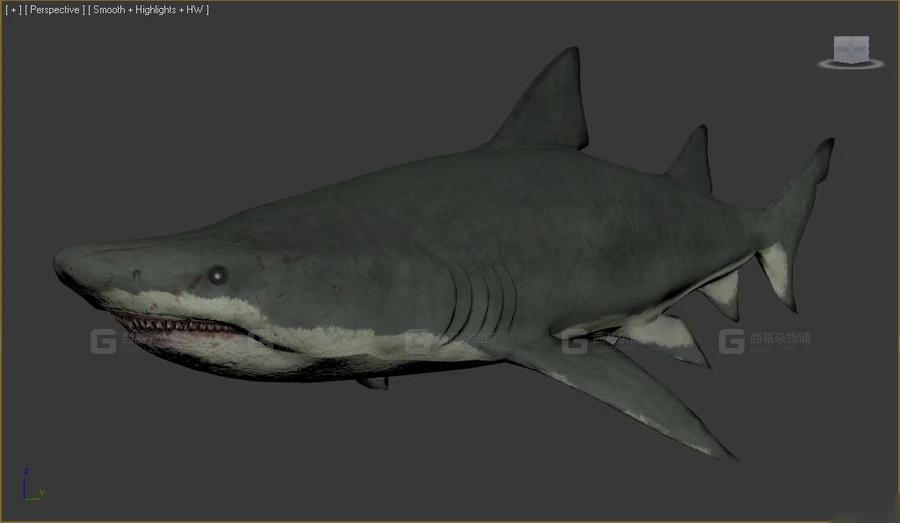The image size is (900, 523).
Task: Select the shark's second dorsal fin
Action: pyautogui.click(x=691, y=160)
